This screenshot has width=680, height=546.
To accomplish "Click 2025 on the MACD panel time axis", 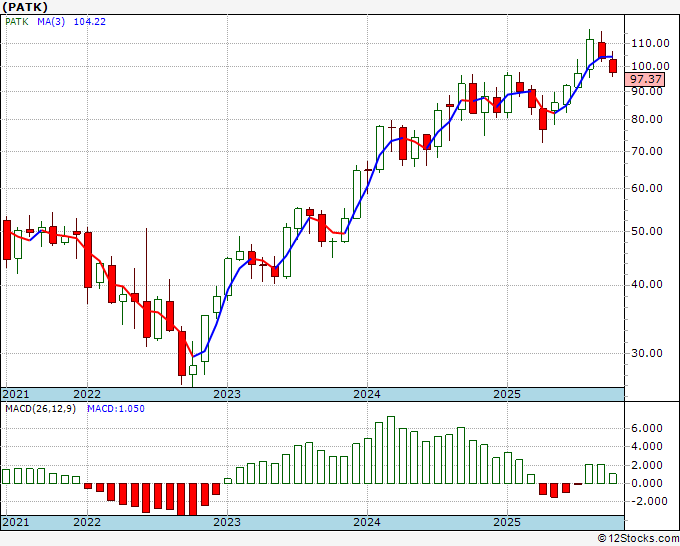I will coord(507,522).
